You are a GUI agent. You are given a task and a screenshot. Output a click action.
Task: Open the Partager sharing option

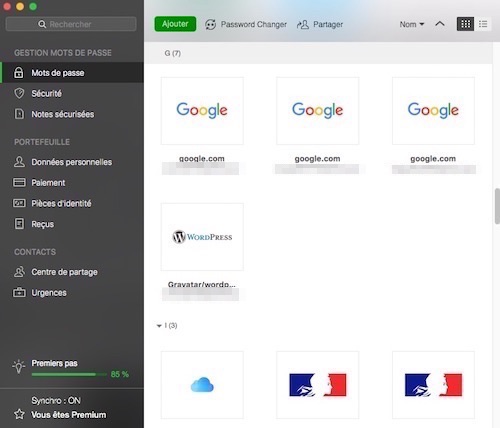[x=328, y=24]
